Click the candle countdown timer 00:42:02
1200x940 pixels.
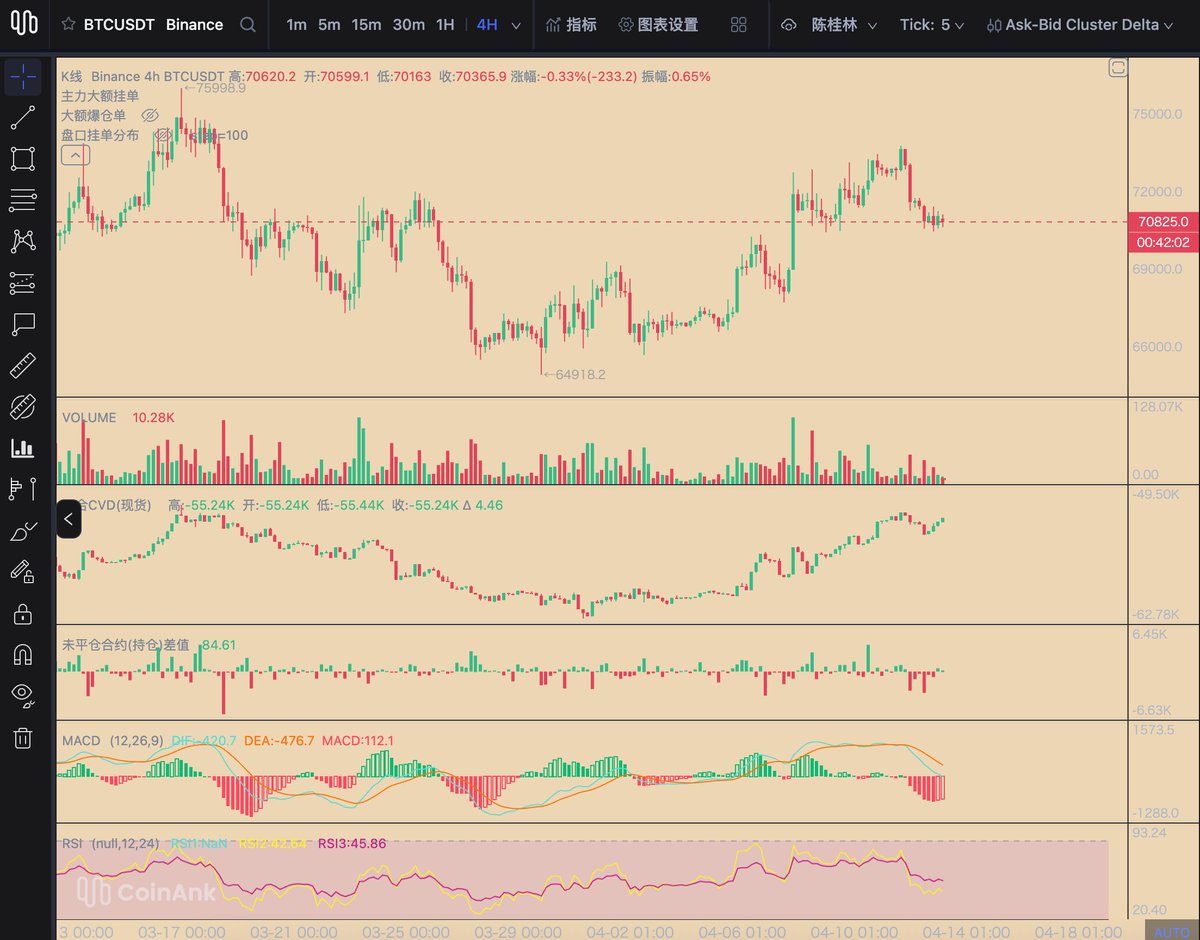1162,242
